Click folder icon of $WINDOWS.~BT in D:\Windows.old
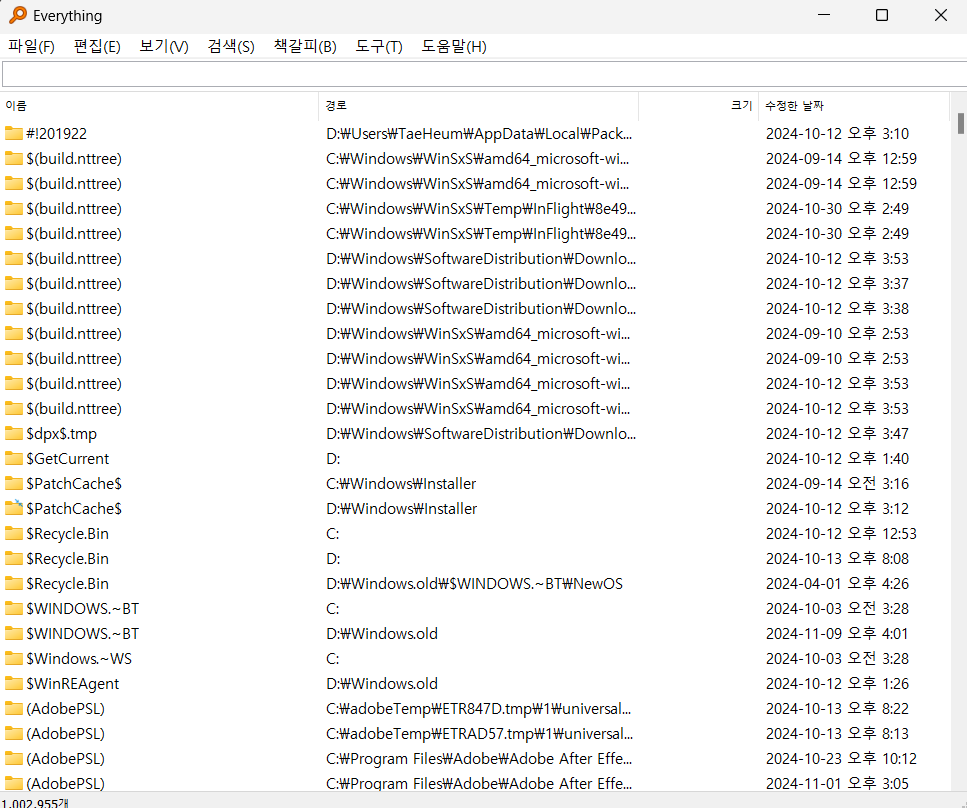The image size is (967, 808). click(14, 633)
